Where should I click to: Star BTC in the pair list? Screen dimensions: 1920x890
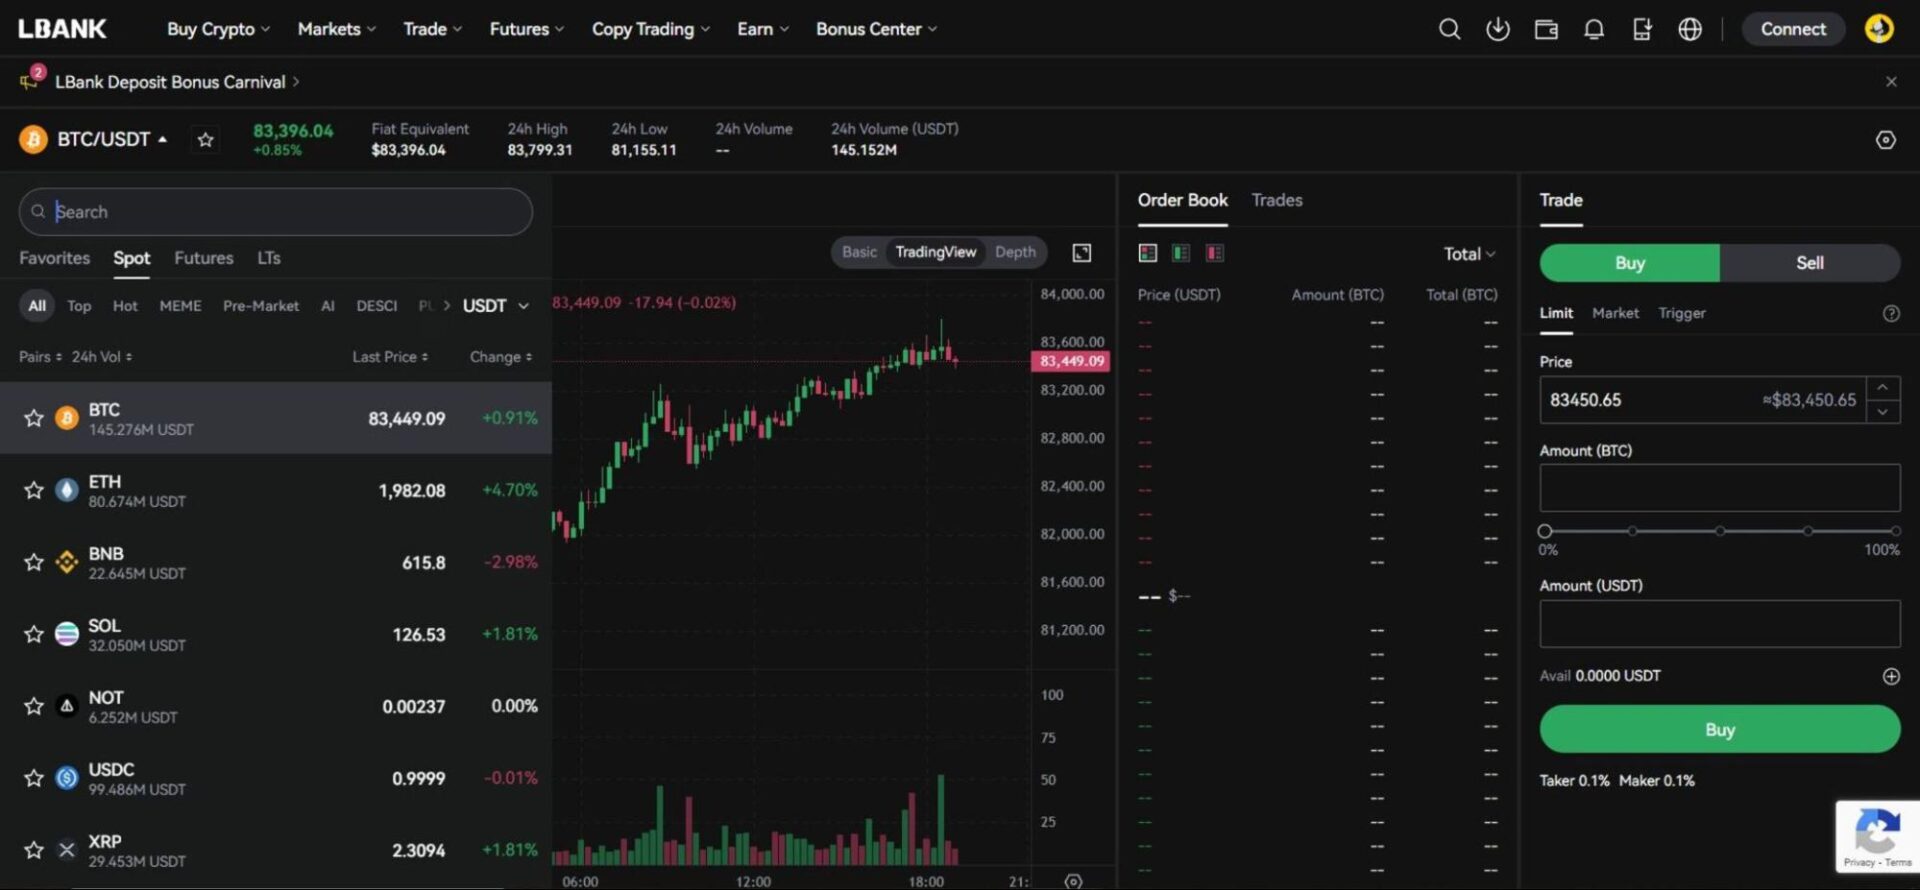pyautogui.click(x=34, y=418)
